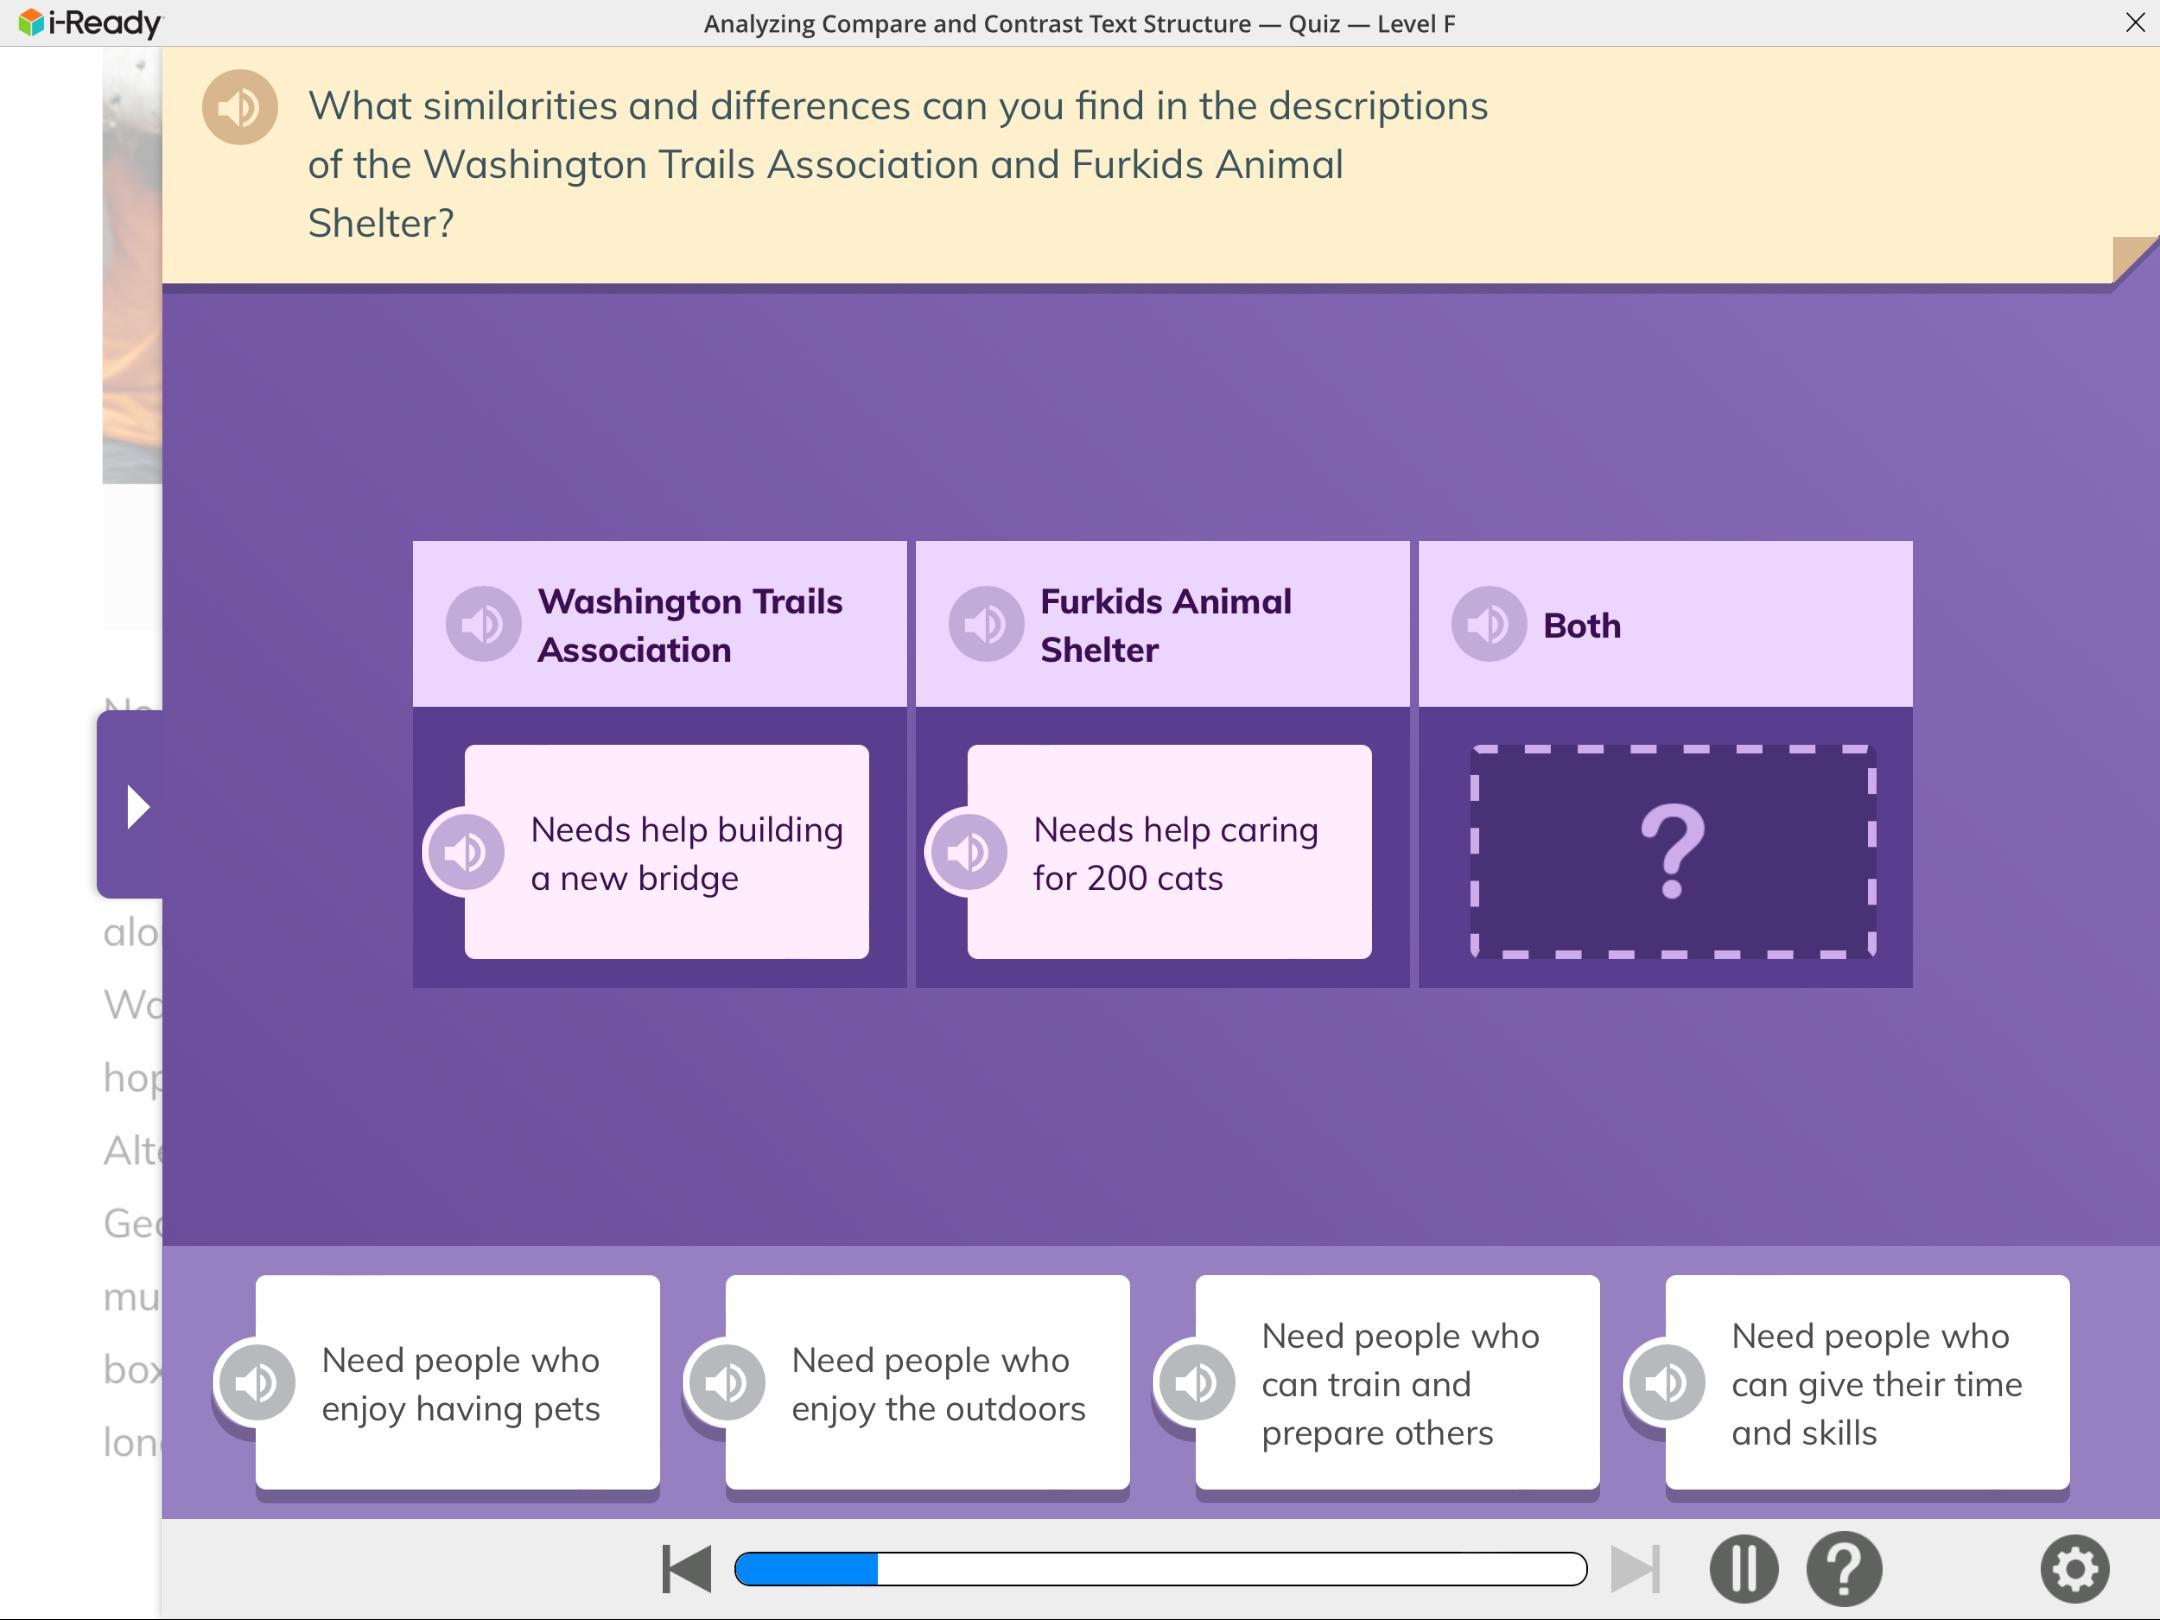The image size is (2160, 1620).
Task: Play audio for the main question
Action: pos(239,107)
